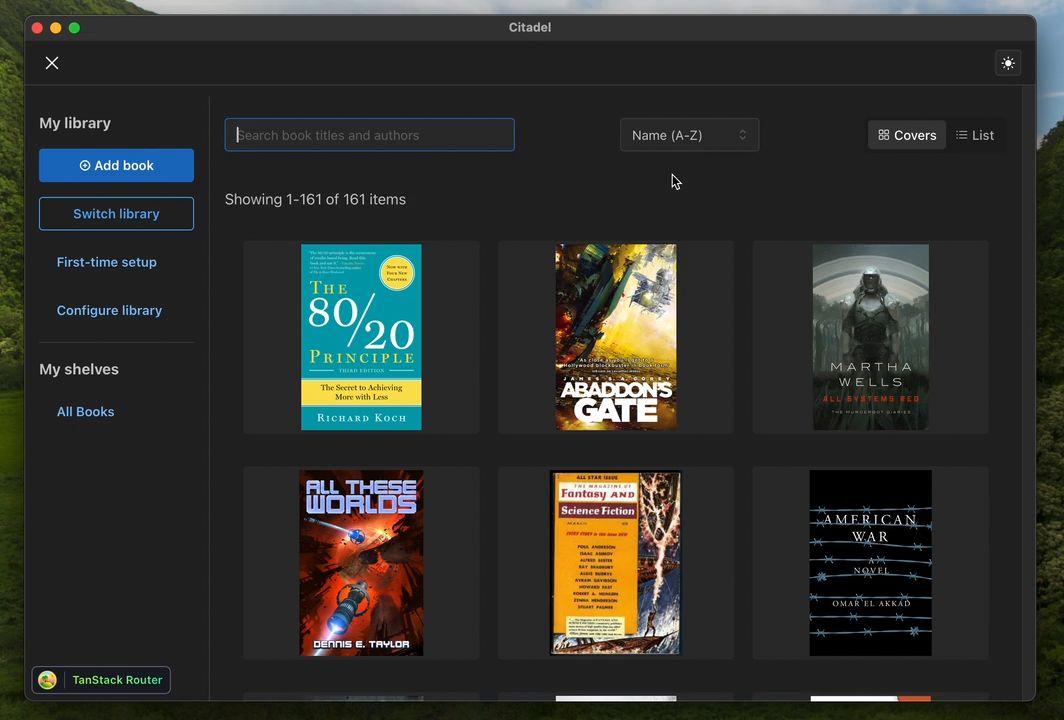Click the plus icon on Add book button
1064x720 pixels.
pyautogui.click(x=85, y=165)
